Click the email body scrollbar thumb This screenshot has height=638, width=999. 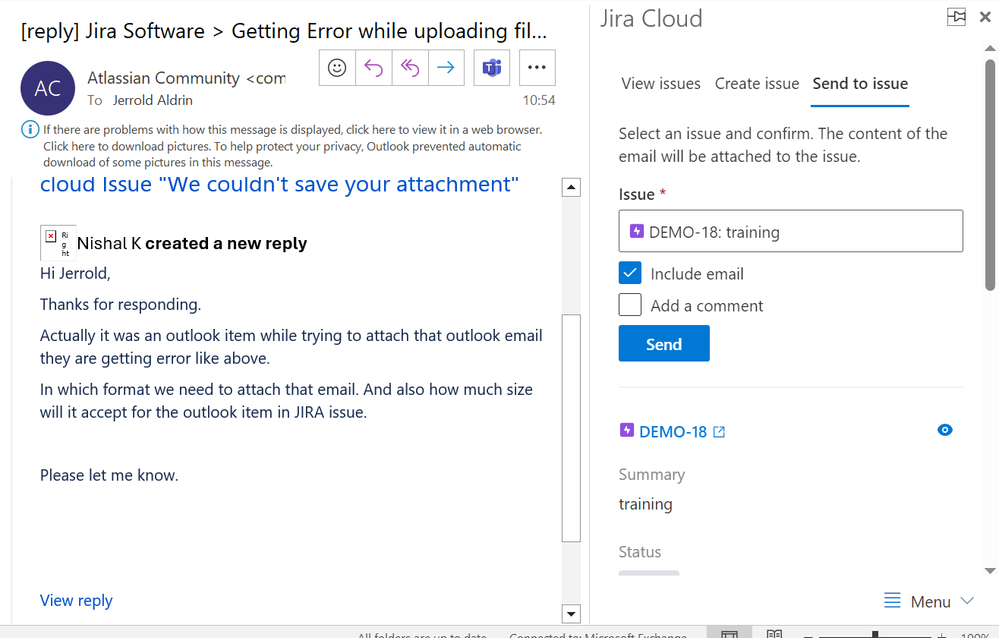pos(571,428)
